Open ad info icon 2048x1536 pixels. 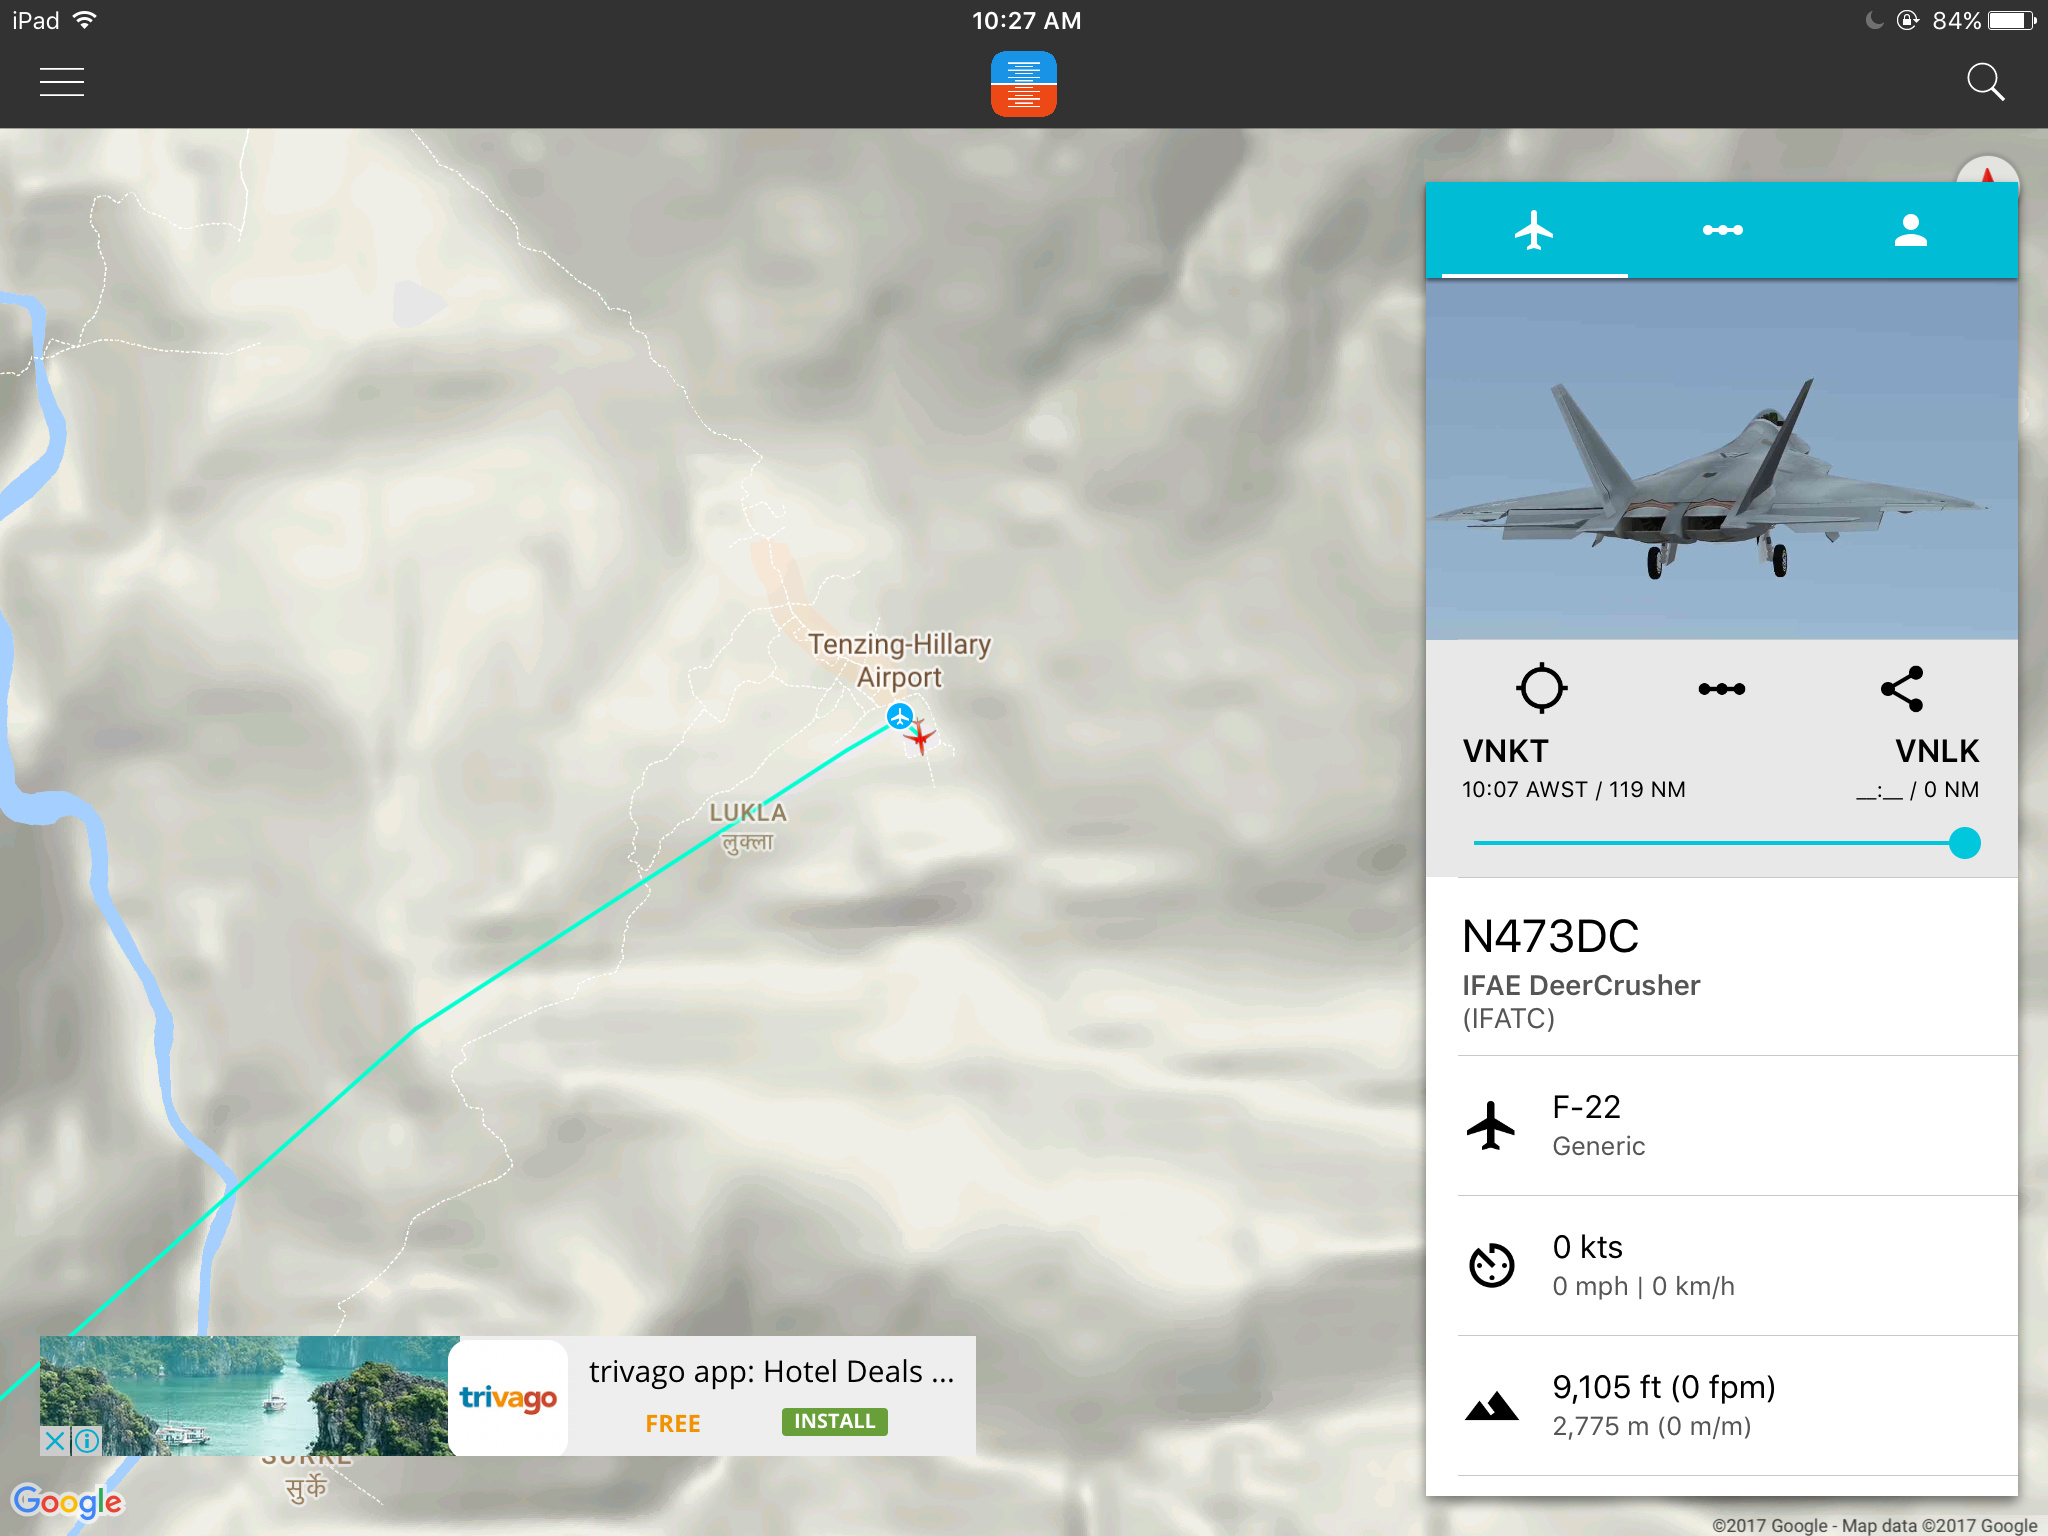87,1441
